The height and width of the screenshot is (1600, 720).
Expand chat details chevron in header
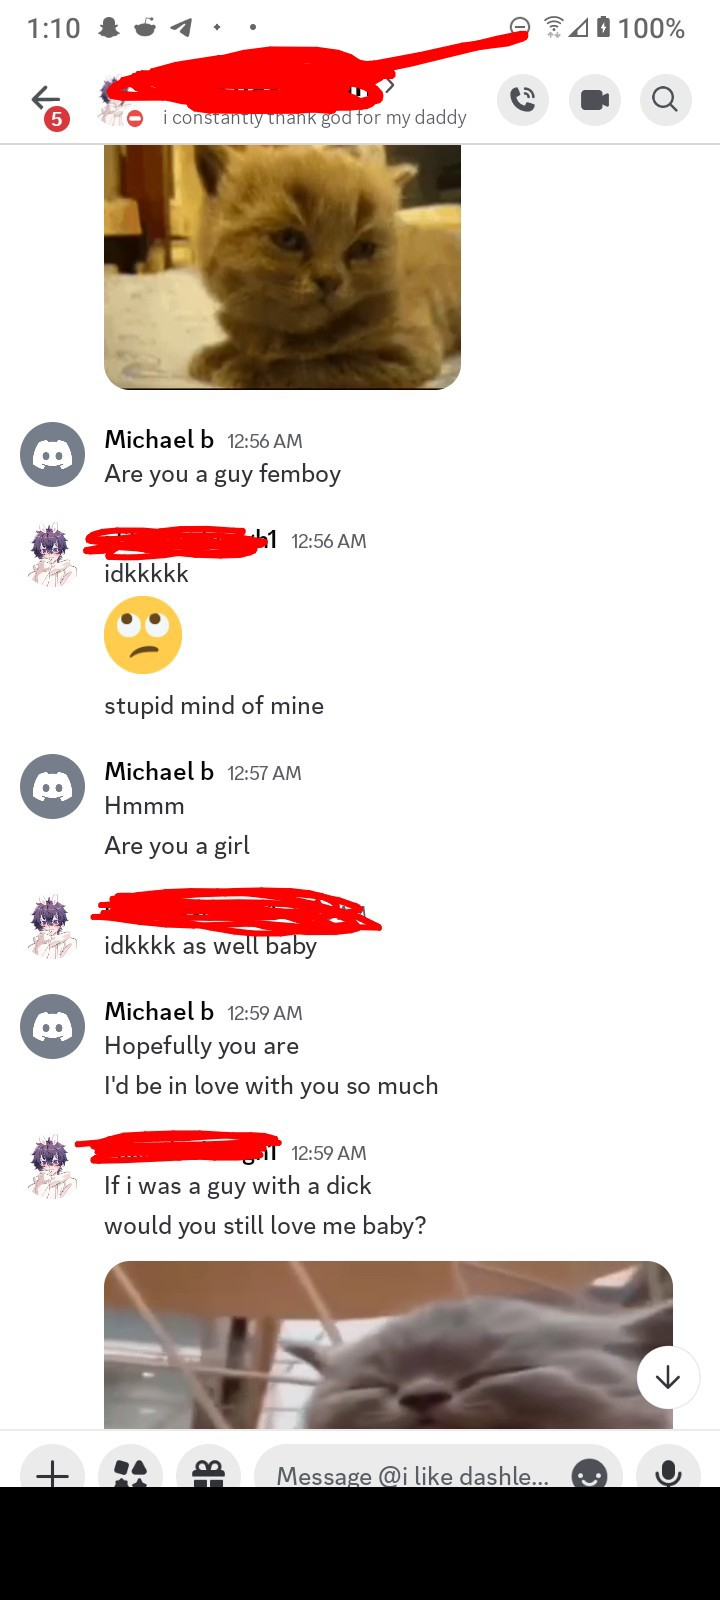[390, 86]
